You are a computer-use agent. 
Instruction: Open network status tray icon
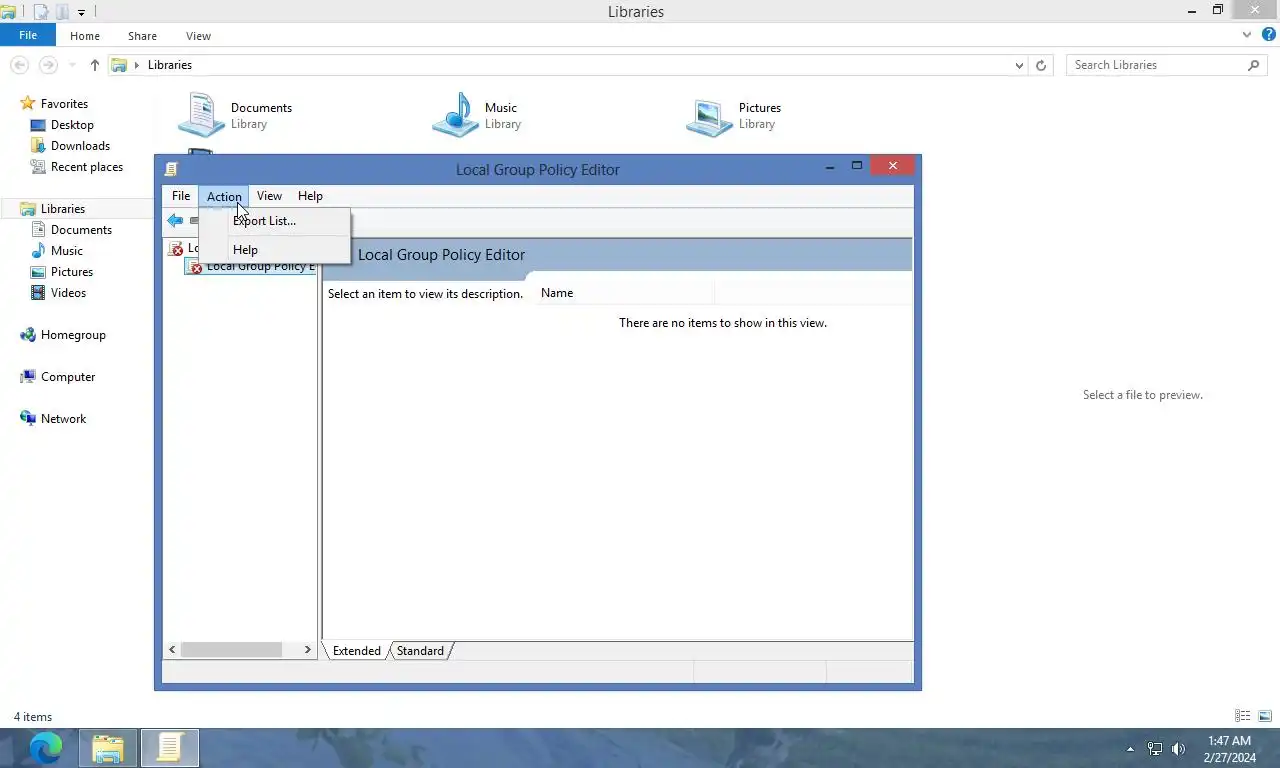pyautogui.click(x=1155, y=748)
